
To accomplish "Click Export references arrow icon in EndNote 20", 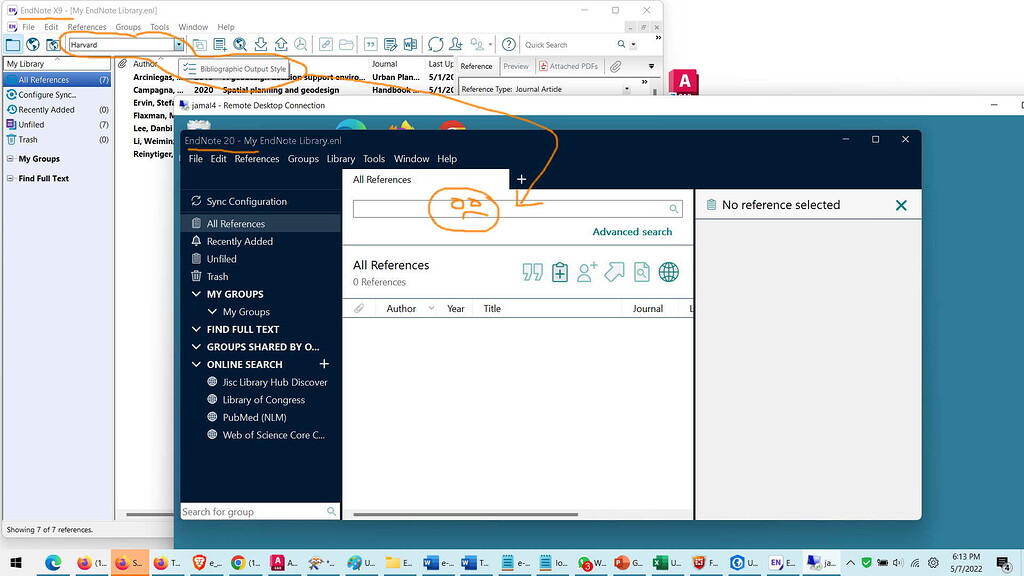I will pos(615,272).
